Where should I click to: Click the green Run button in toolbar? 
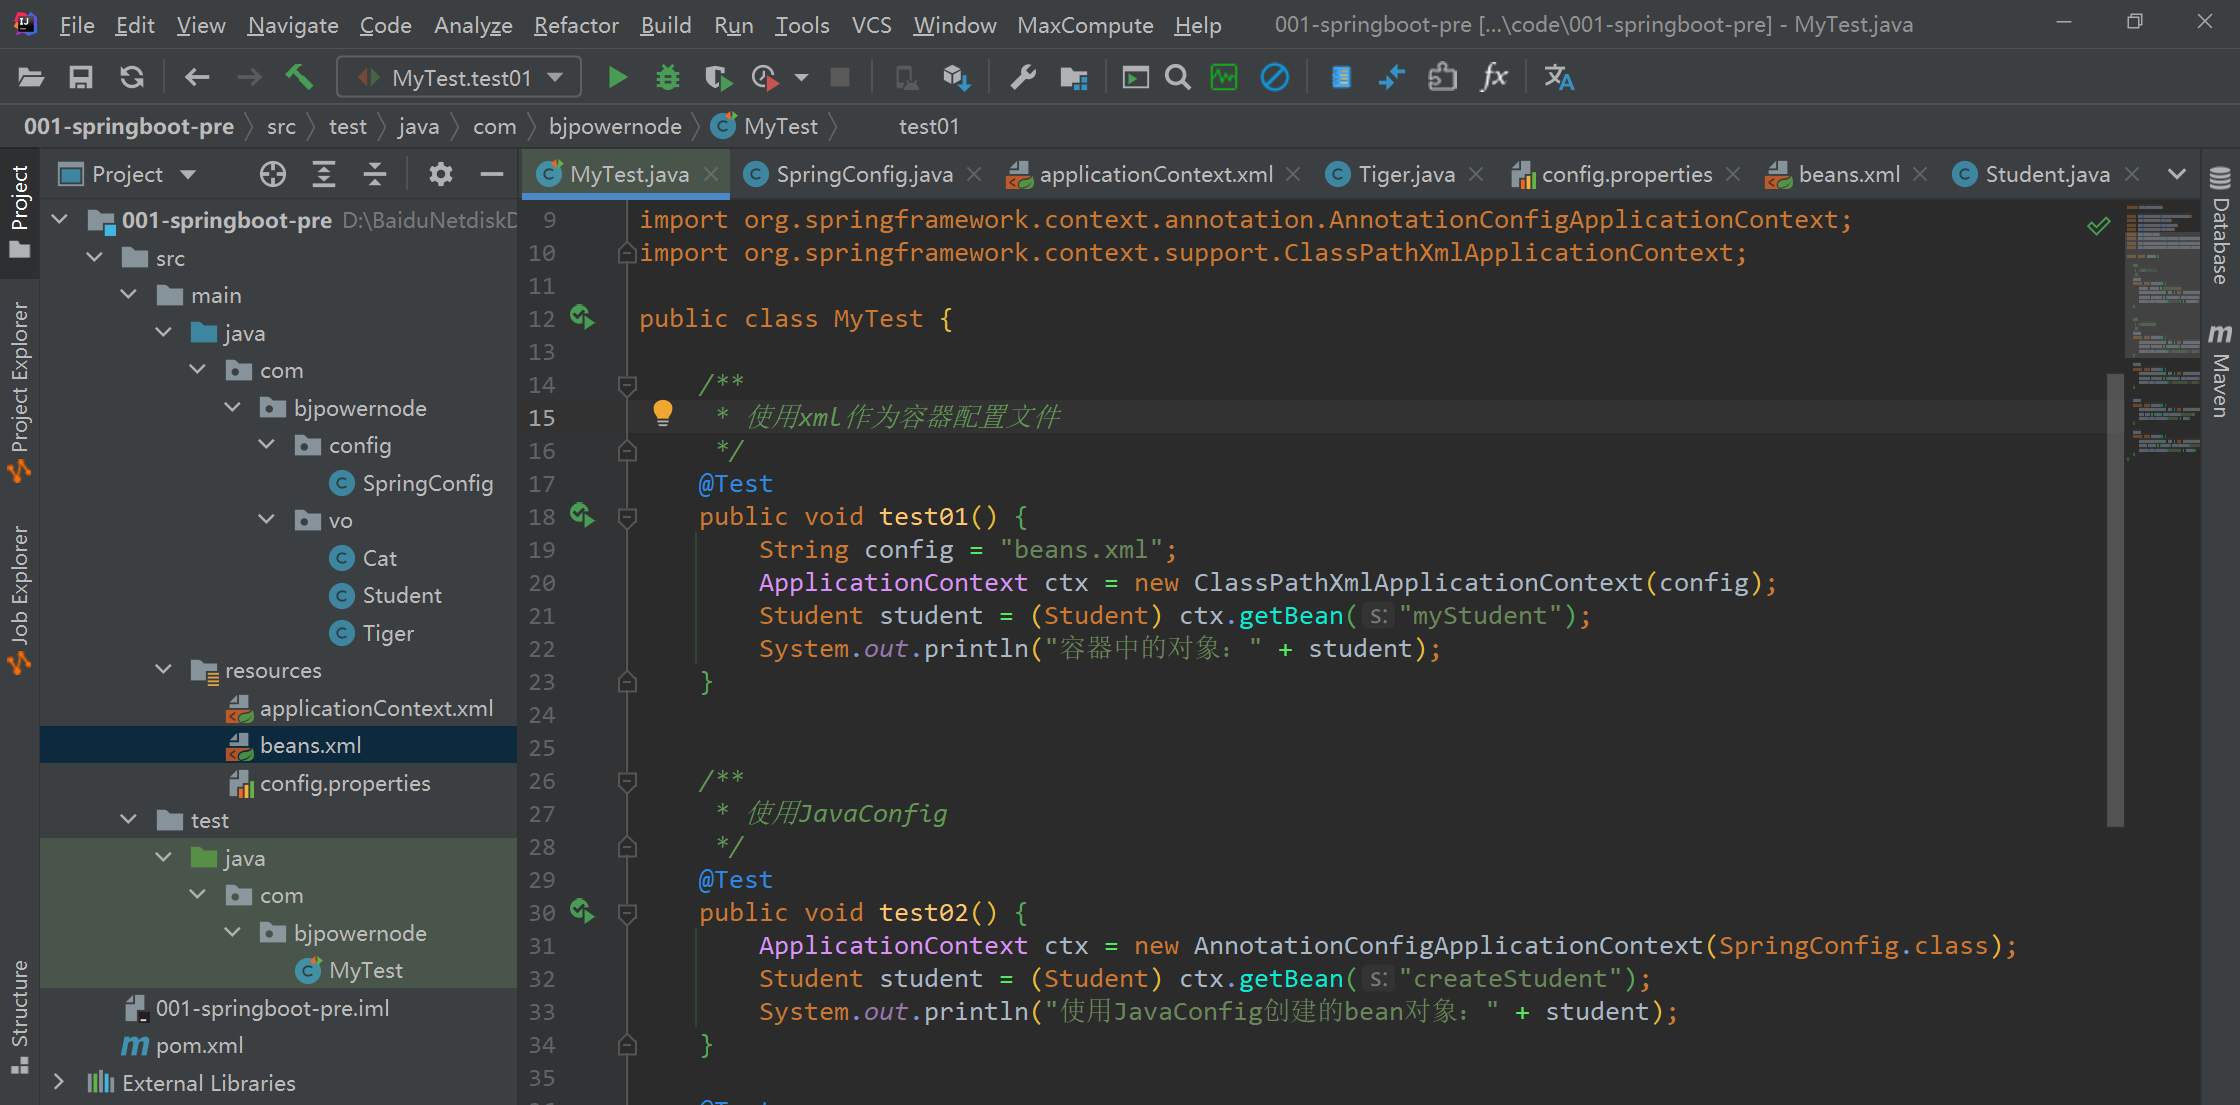[617, 77]
